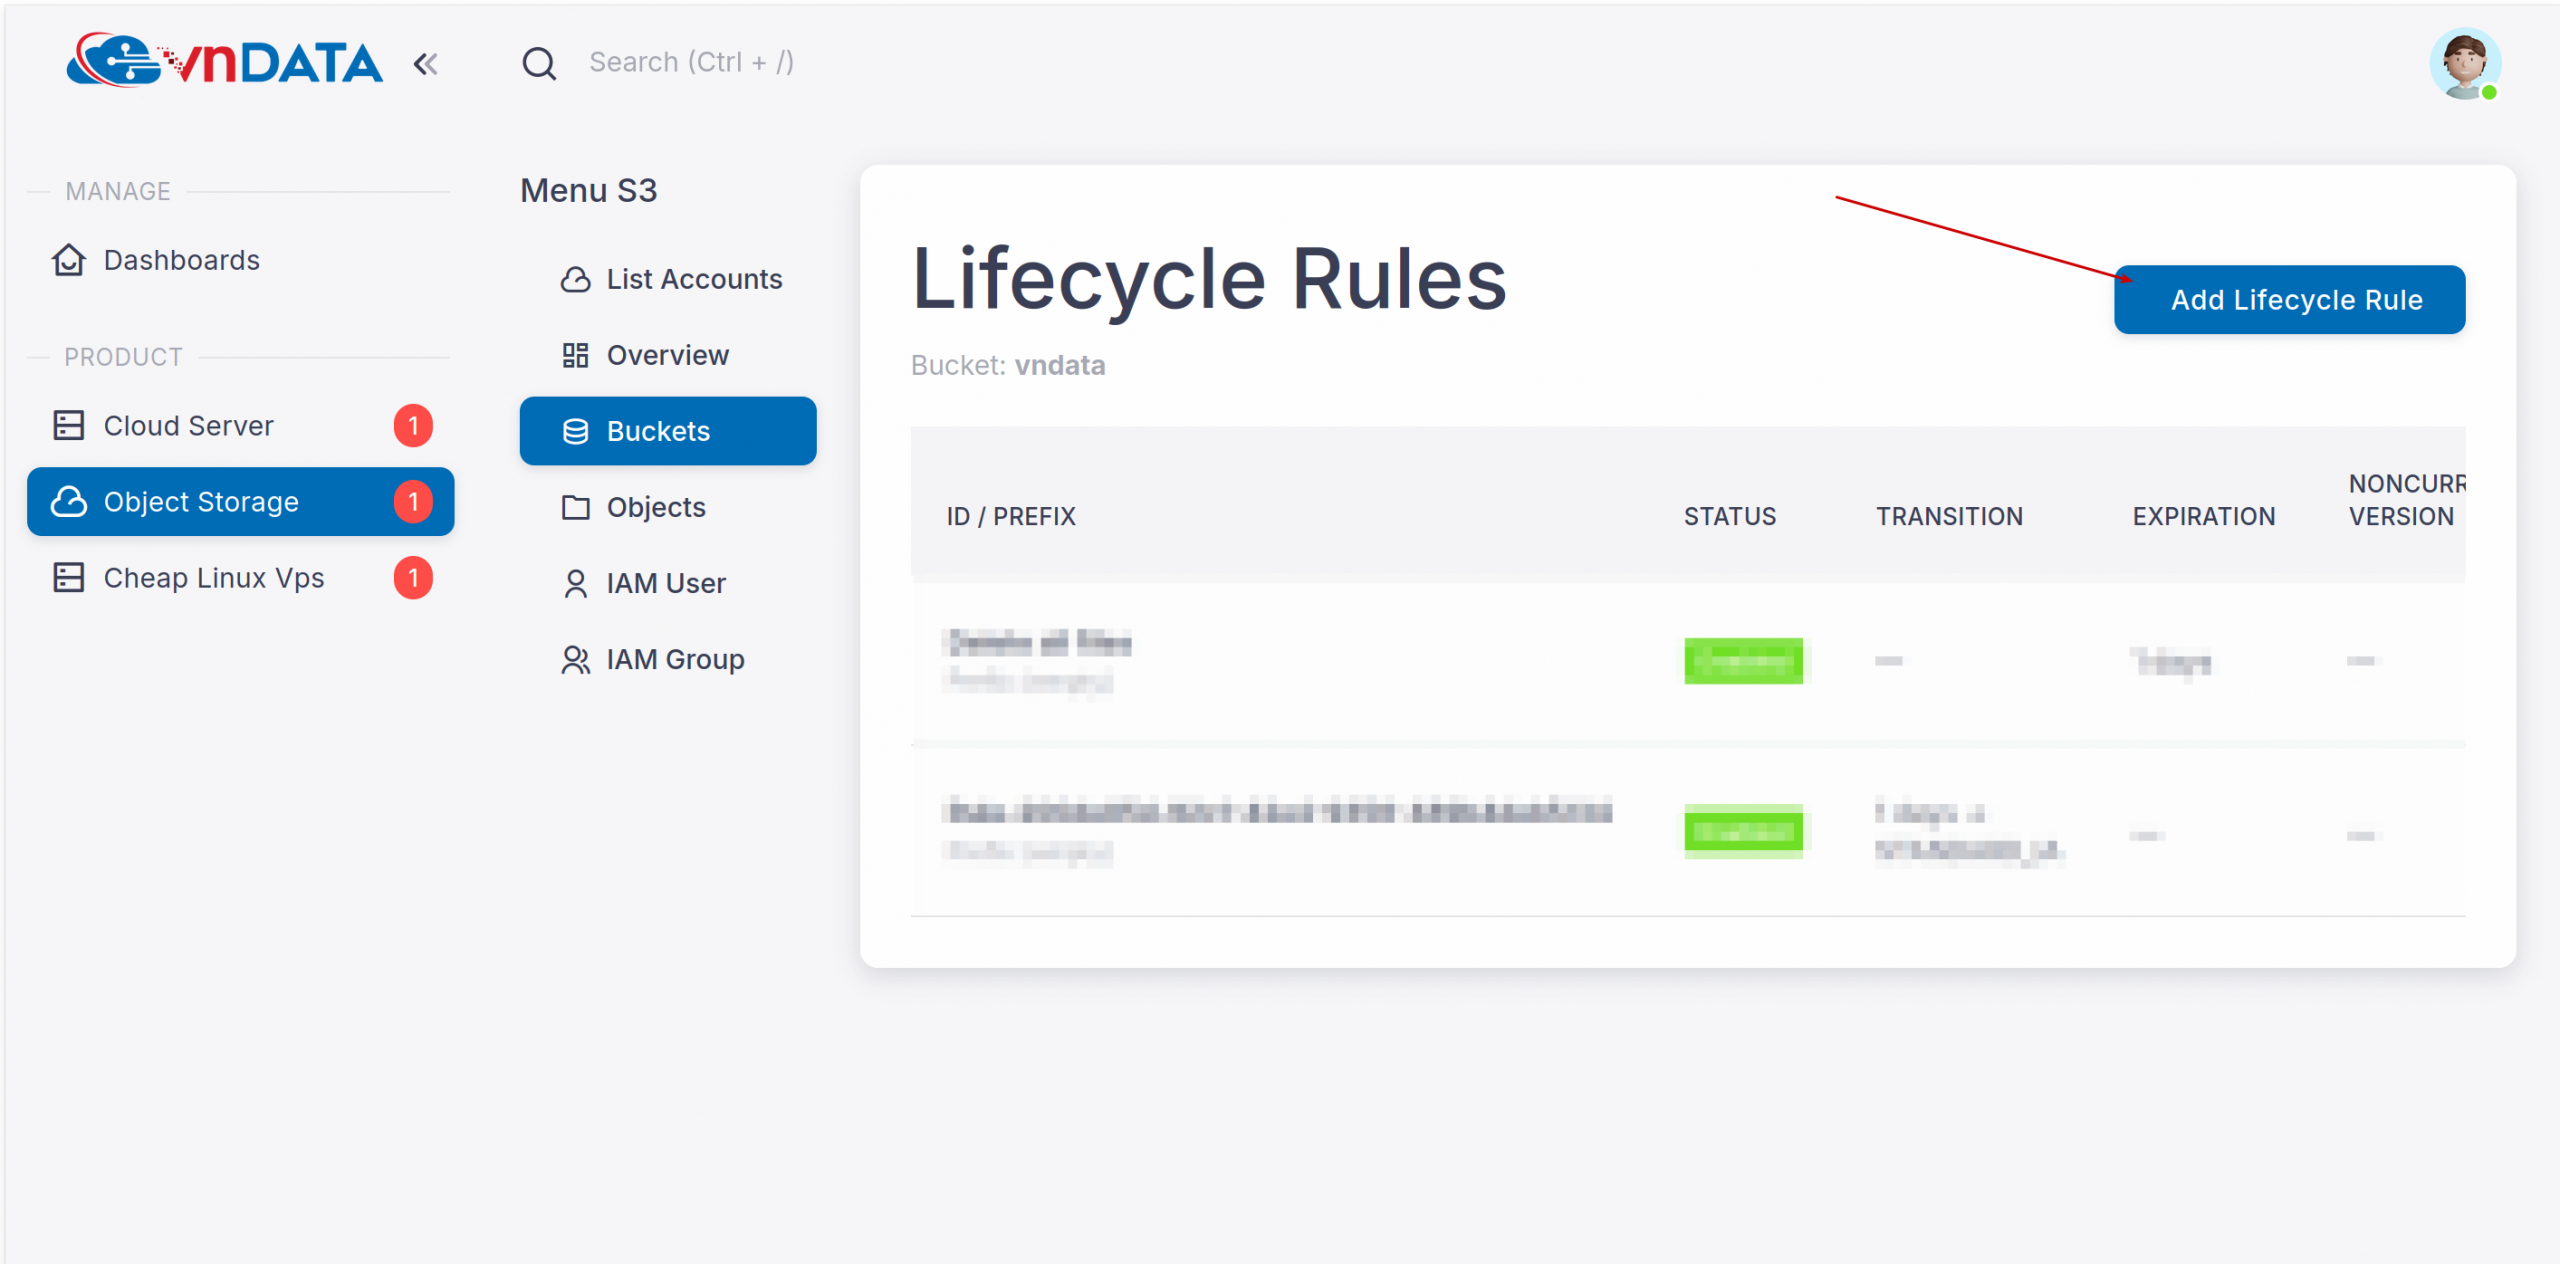
Task: Select the Buckets database icon
Action: [575, 431]
